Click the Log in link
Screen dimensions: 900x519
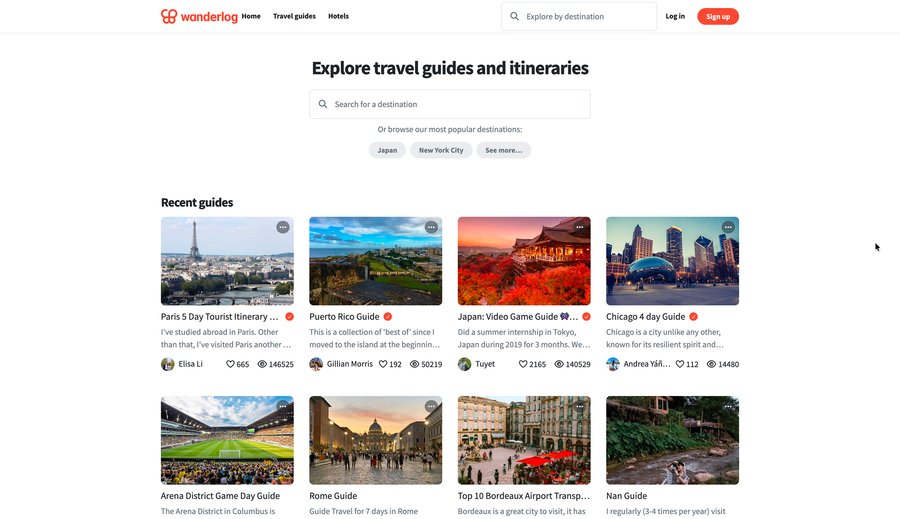(675, 16)
